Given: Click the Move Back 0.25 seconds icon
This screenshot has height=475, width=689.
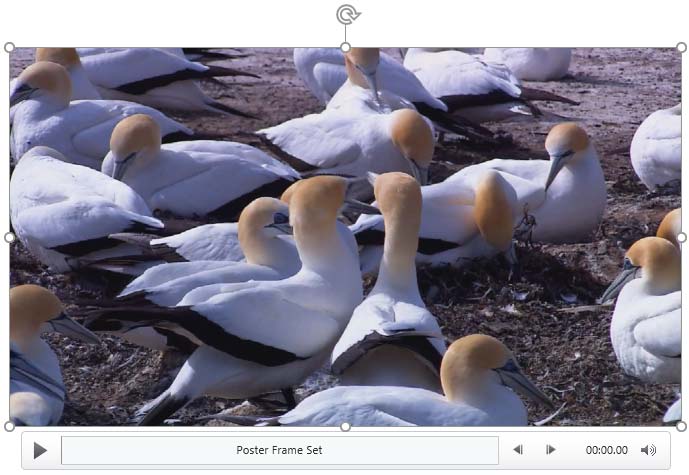Looking at the screenshot, I should (x=518, y=450).
